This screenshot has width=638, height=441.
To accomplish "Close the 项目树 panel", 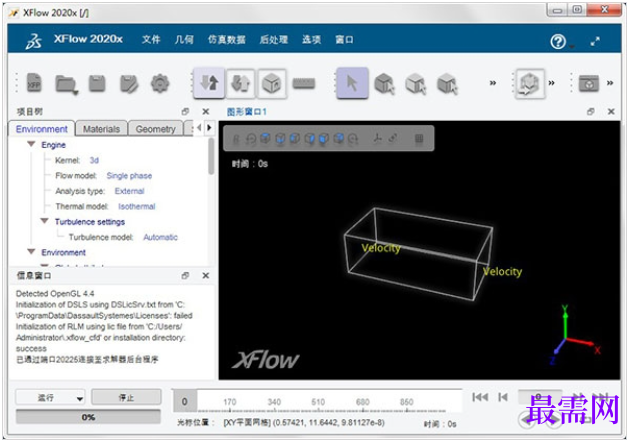I will (x=206, y=111).
